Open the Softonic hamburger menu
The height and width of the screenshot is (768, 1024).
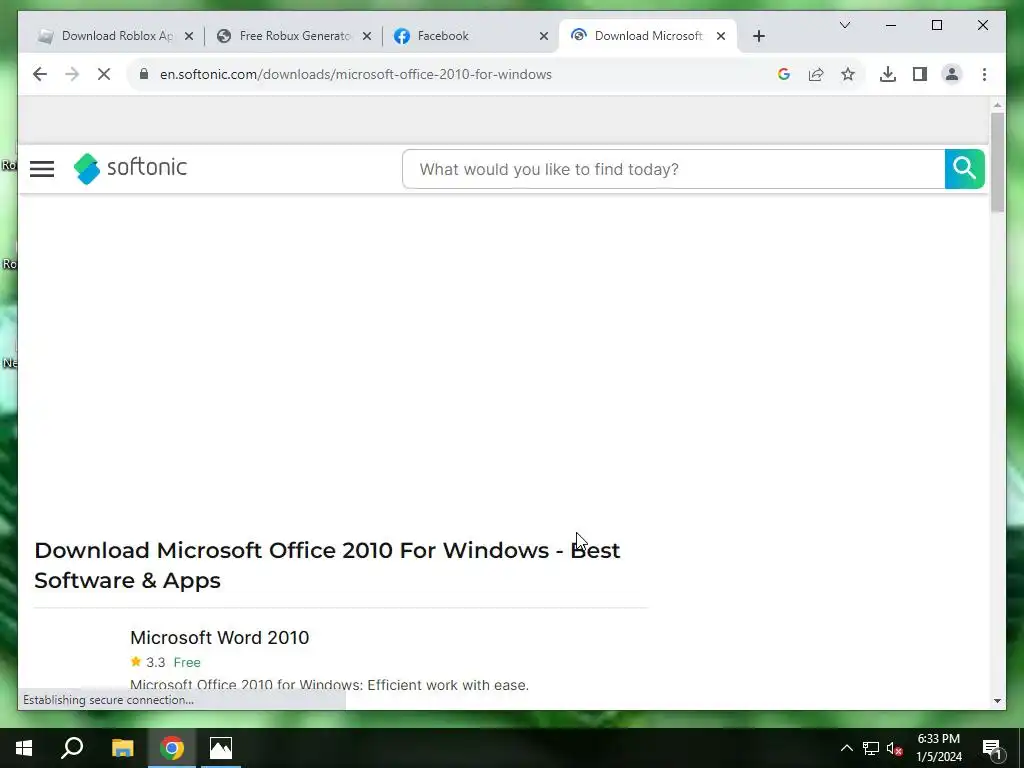pos(42,169)
